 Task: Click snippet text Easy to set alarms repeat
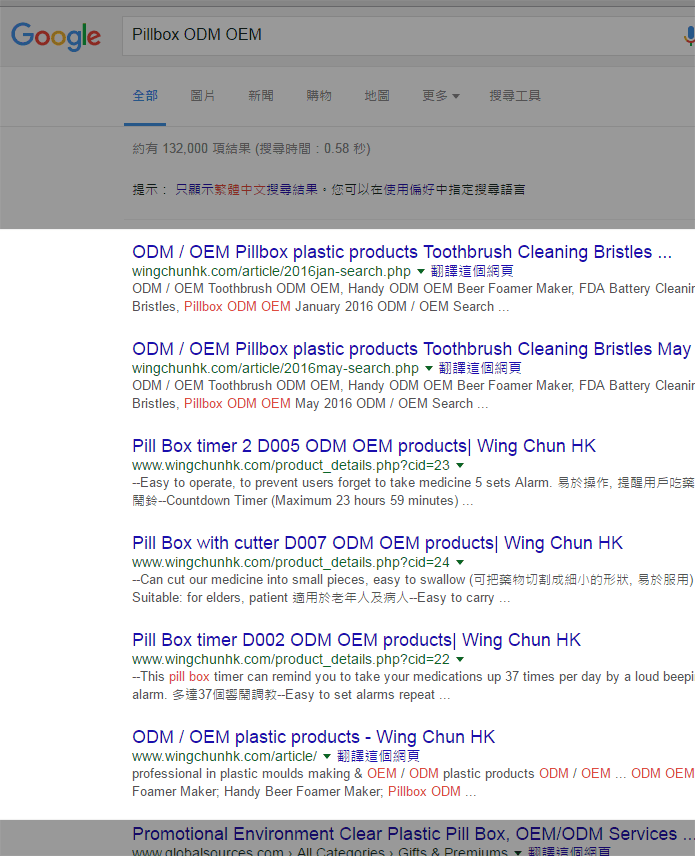point(360,695)
